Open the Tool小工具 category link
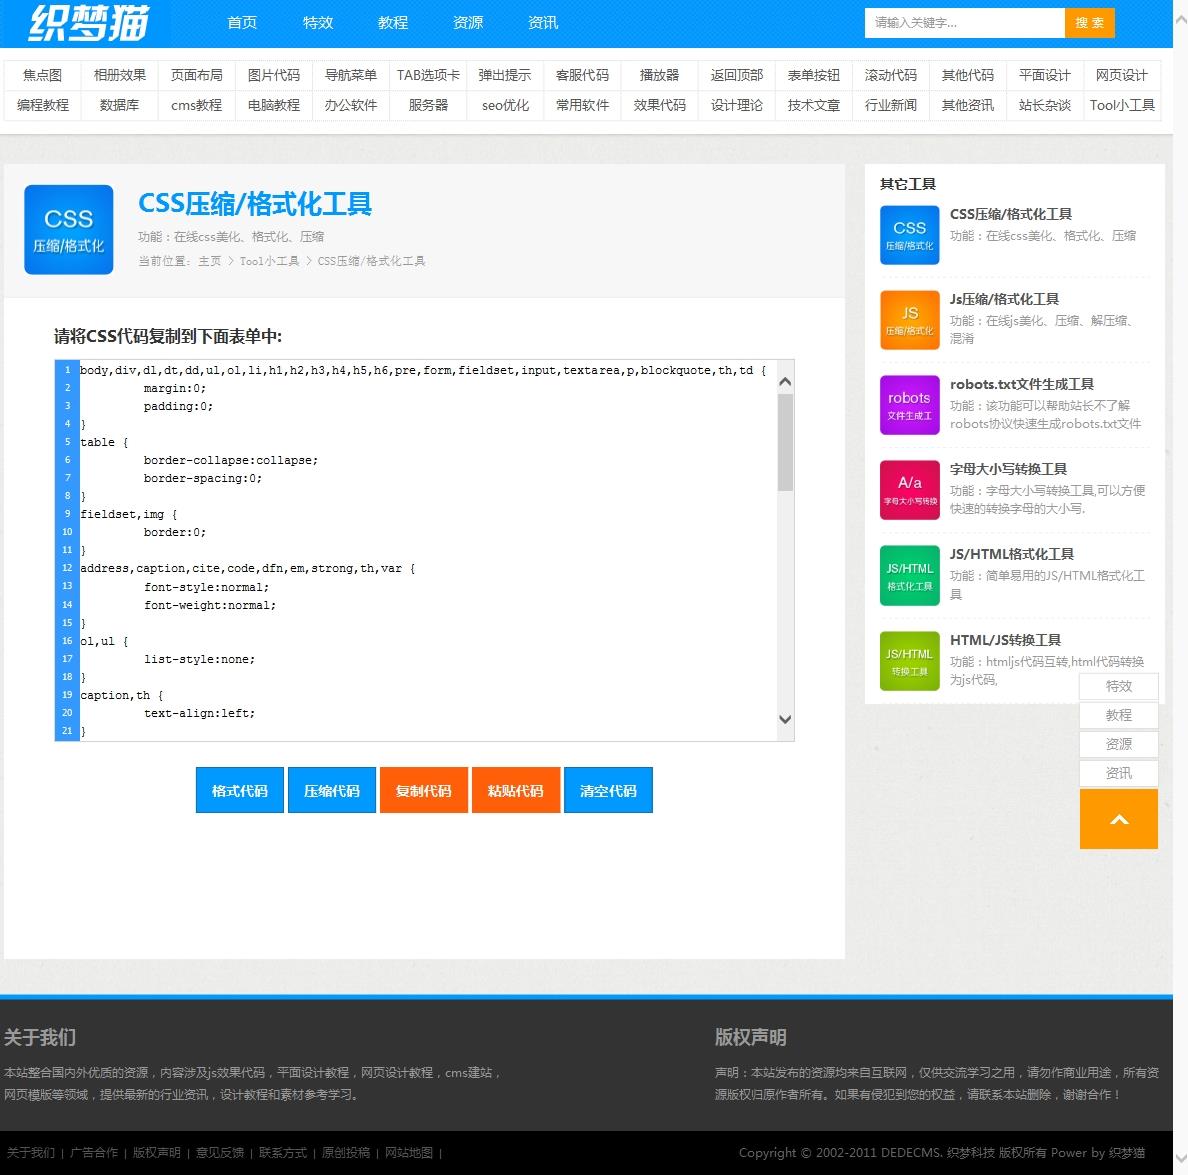The height and width of the screenshot is (1175, 1188). (x=1122, y=105)
